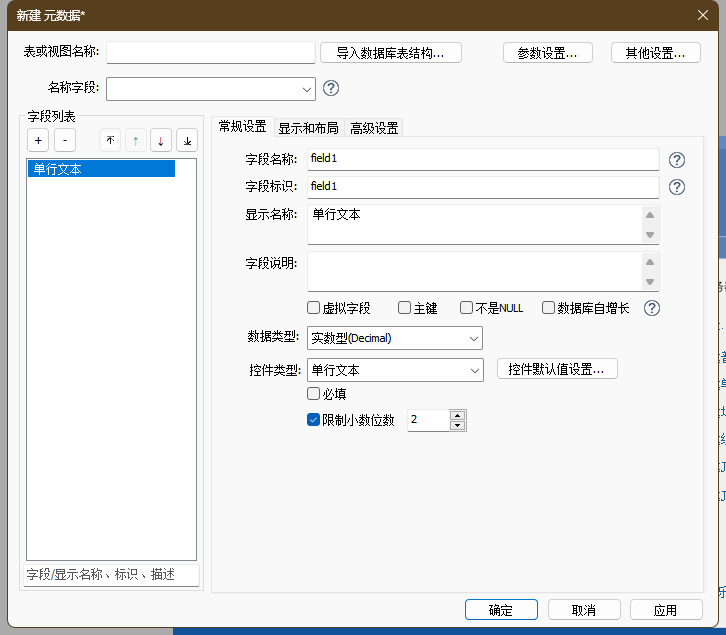Enable the 虚拟字段 checkbox
726x635 pixels.
(x=314, y=308)
